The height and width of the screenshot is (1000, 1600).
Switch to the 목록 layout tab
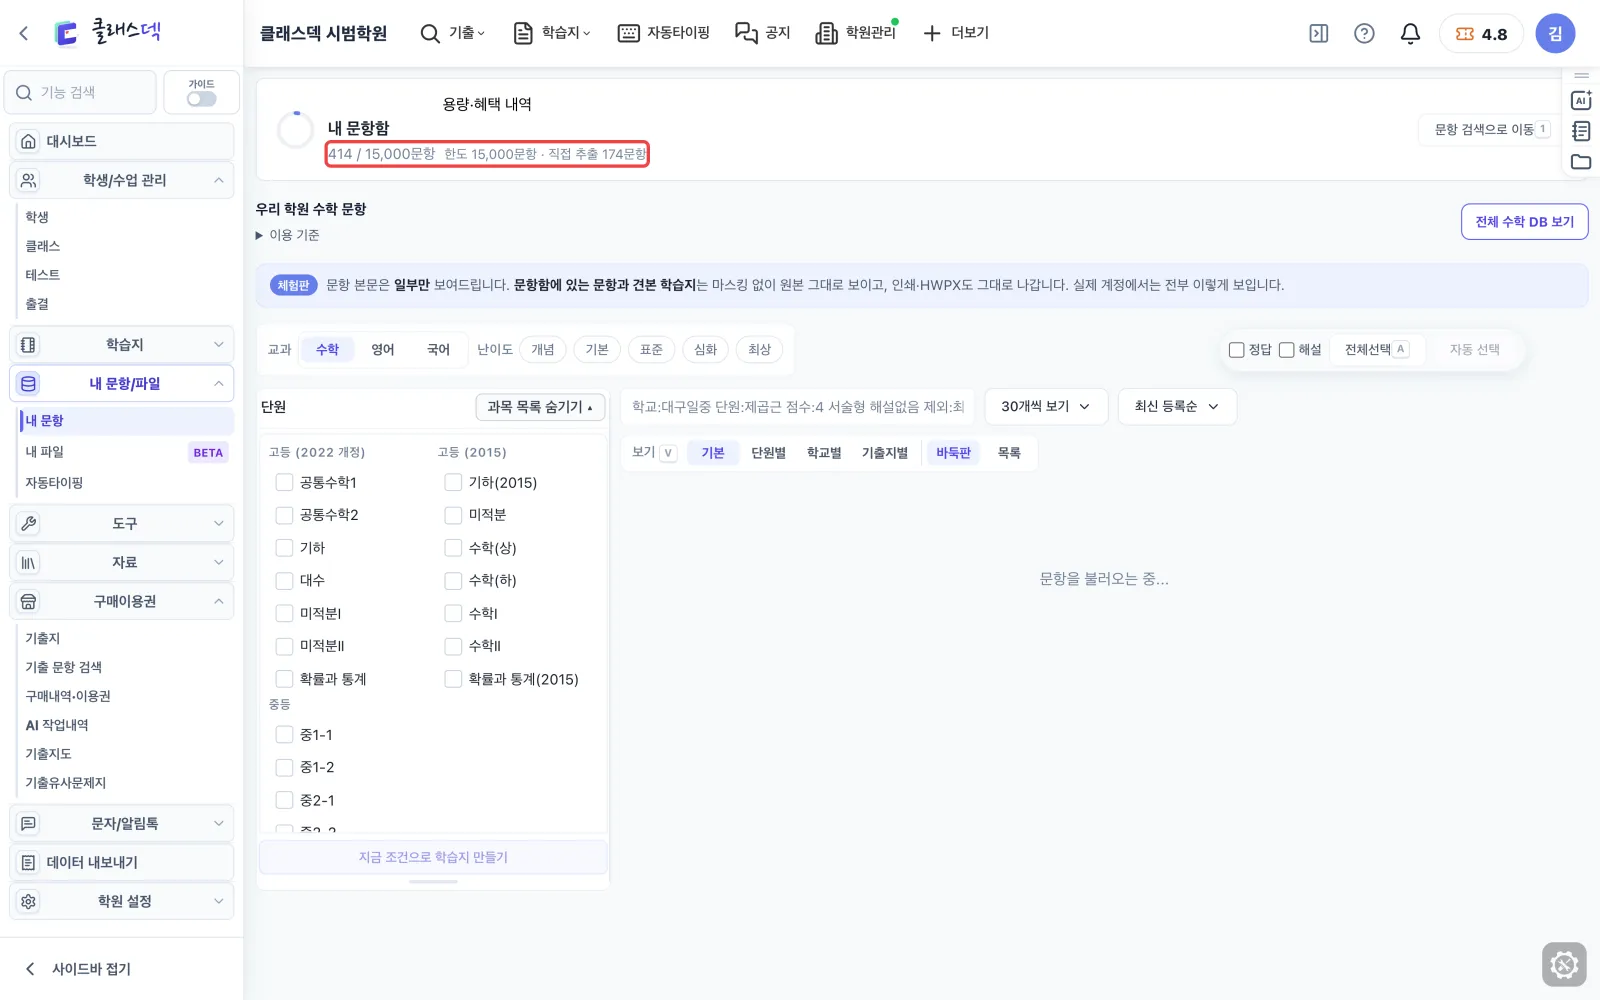pyautogui.click(x=1009, y=453)
